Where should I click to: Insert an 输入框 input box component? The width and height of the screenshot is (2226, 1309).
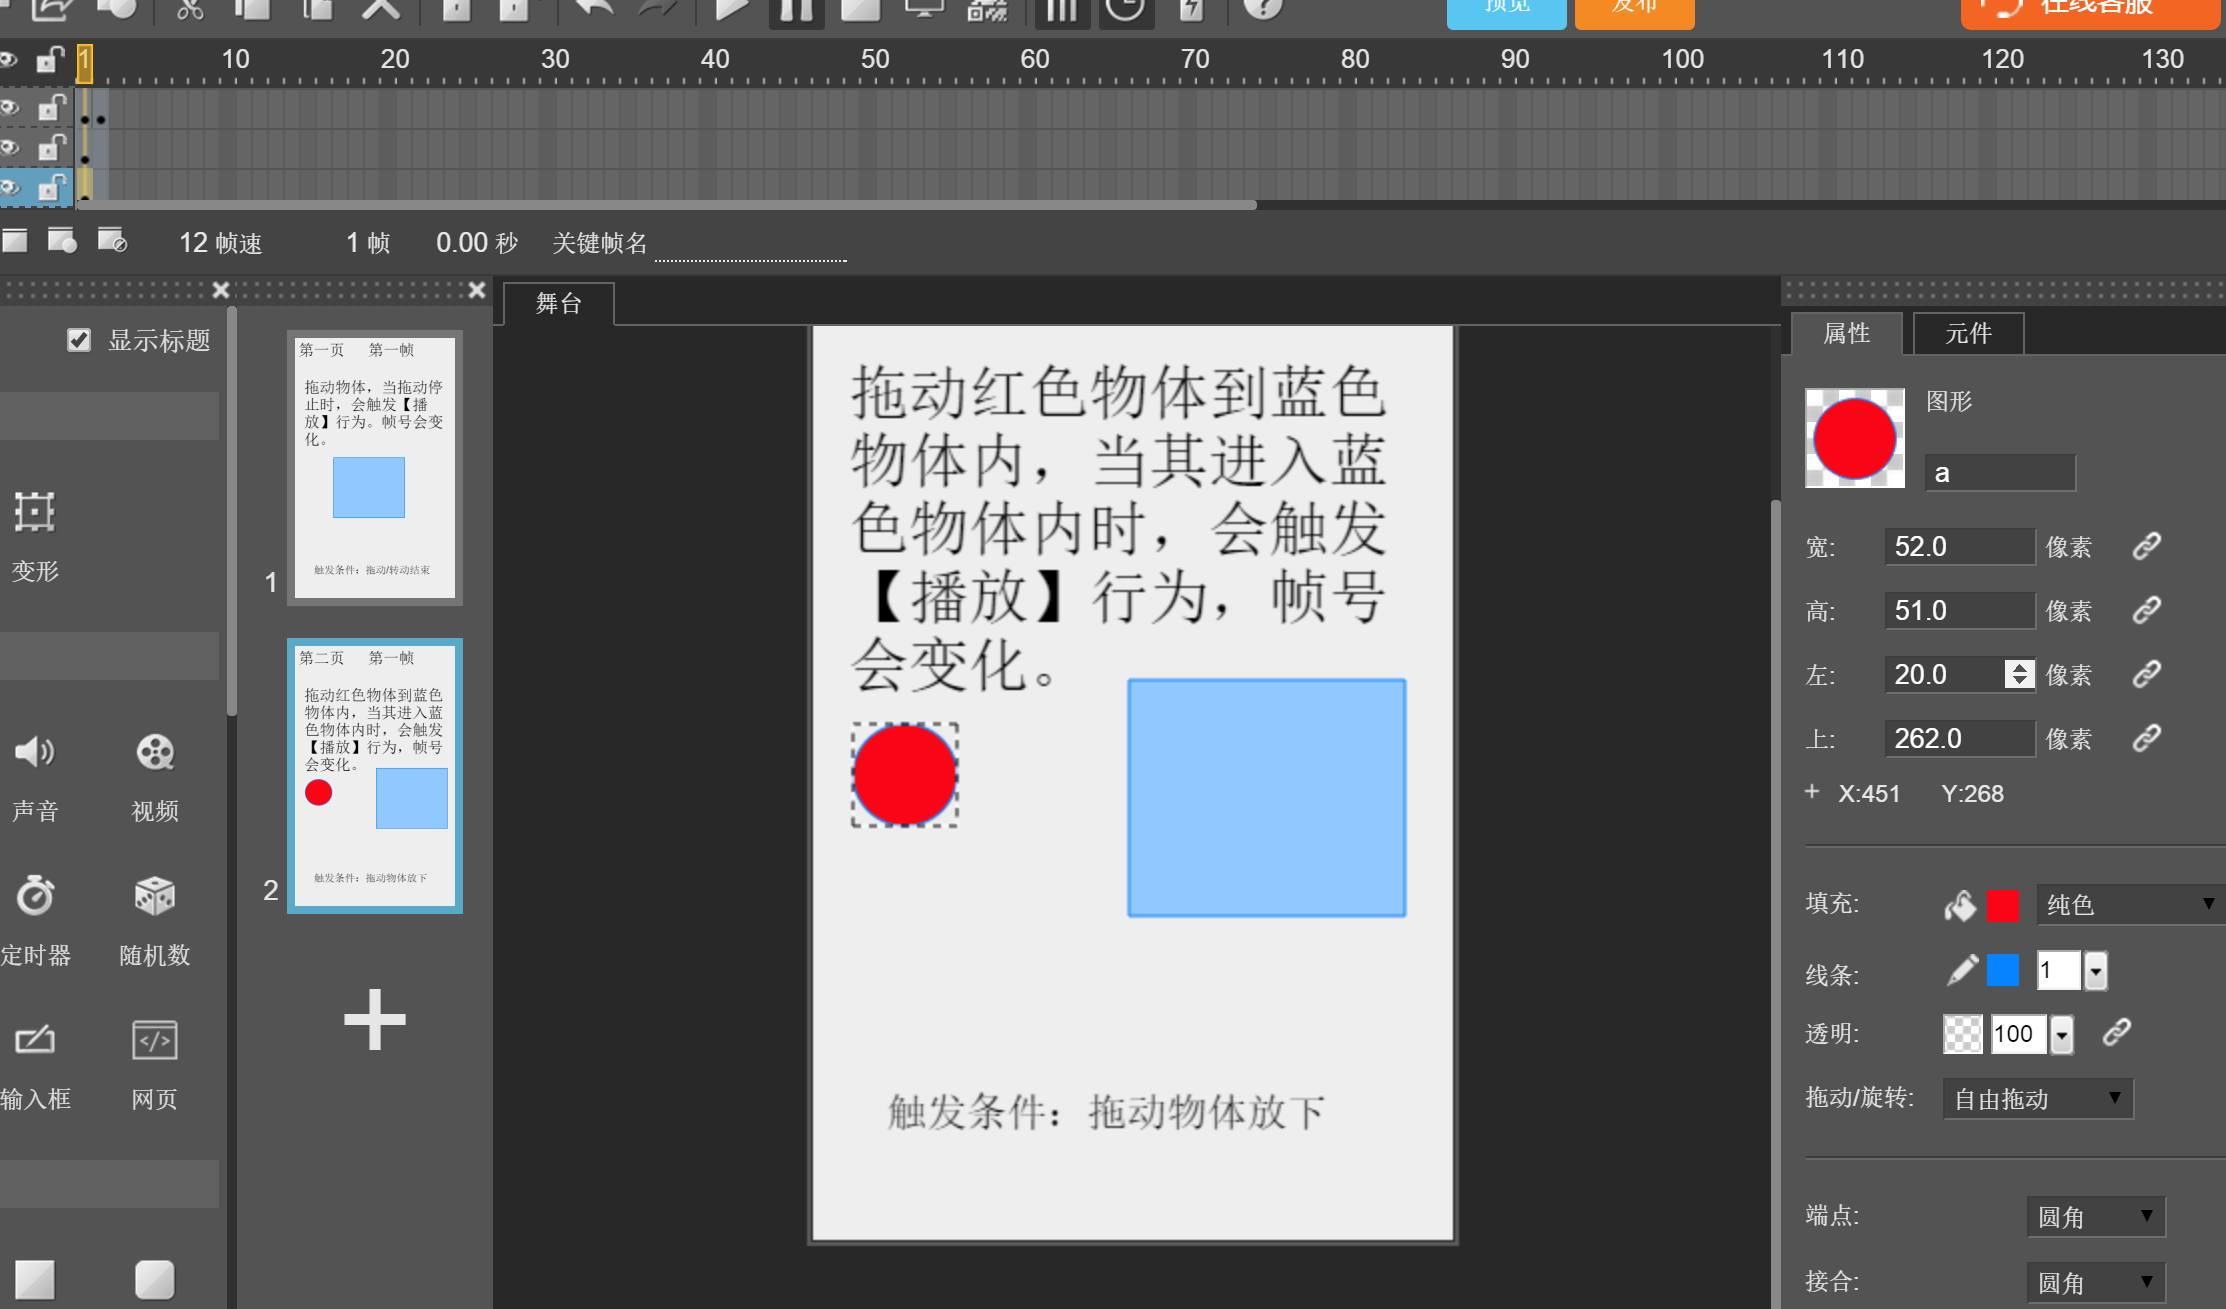[x=35, y=1064]
